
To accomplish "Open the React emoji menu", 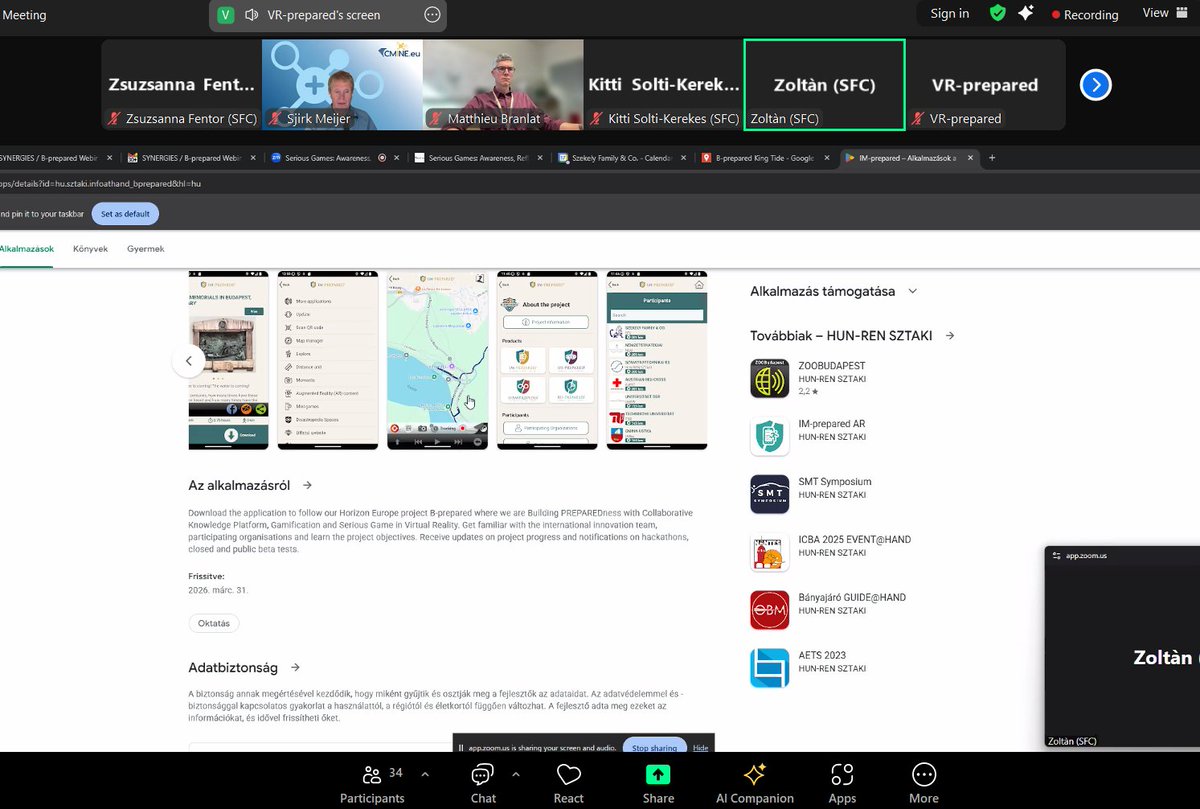I will (x=569, y=783).
